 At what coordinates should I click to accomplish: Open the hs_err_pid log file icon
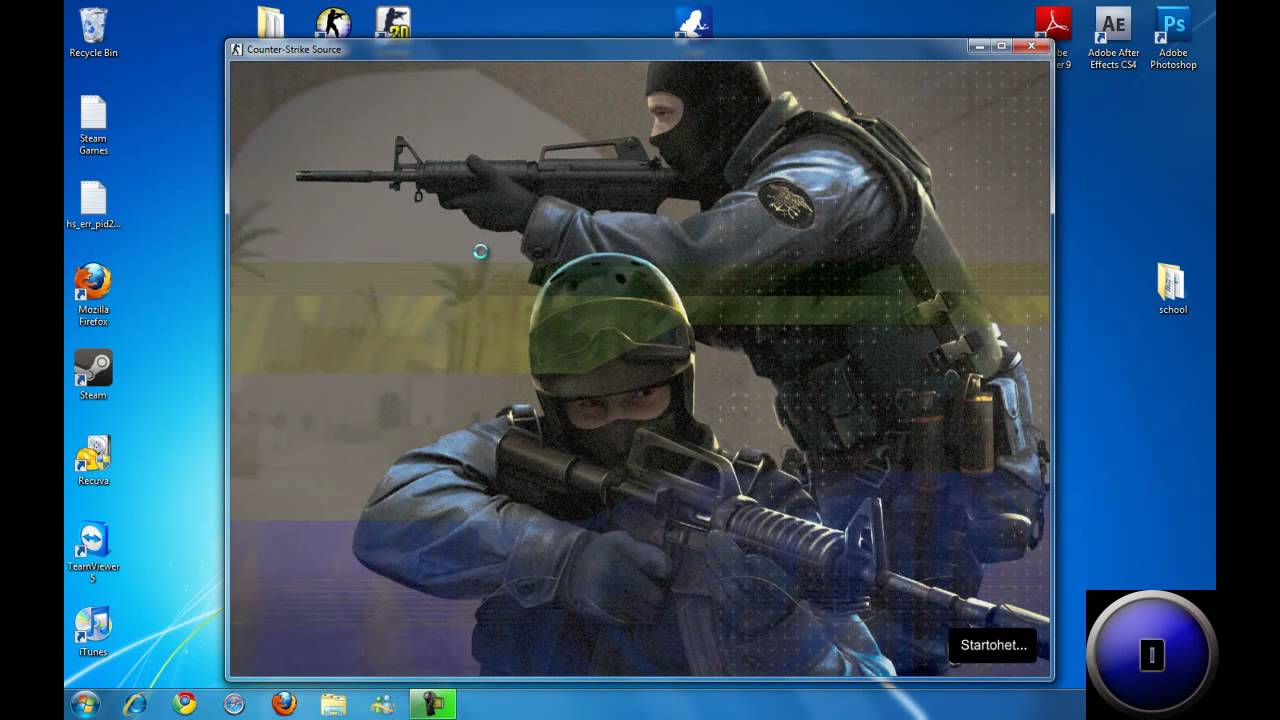click(93, 205)
